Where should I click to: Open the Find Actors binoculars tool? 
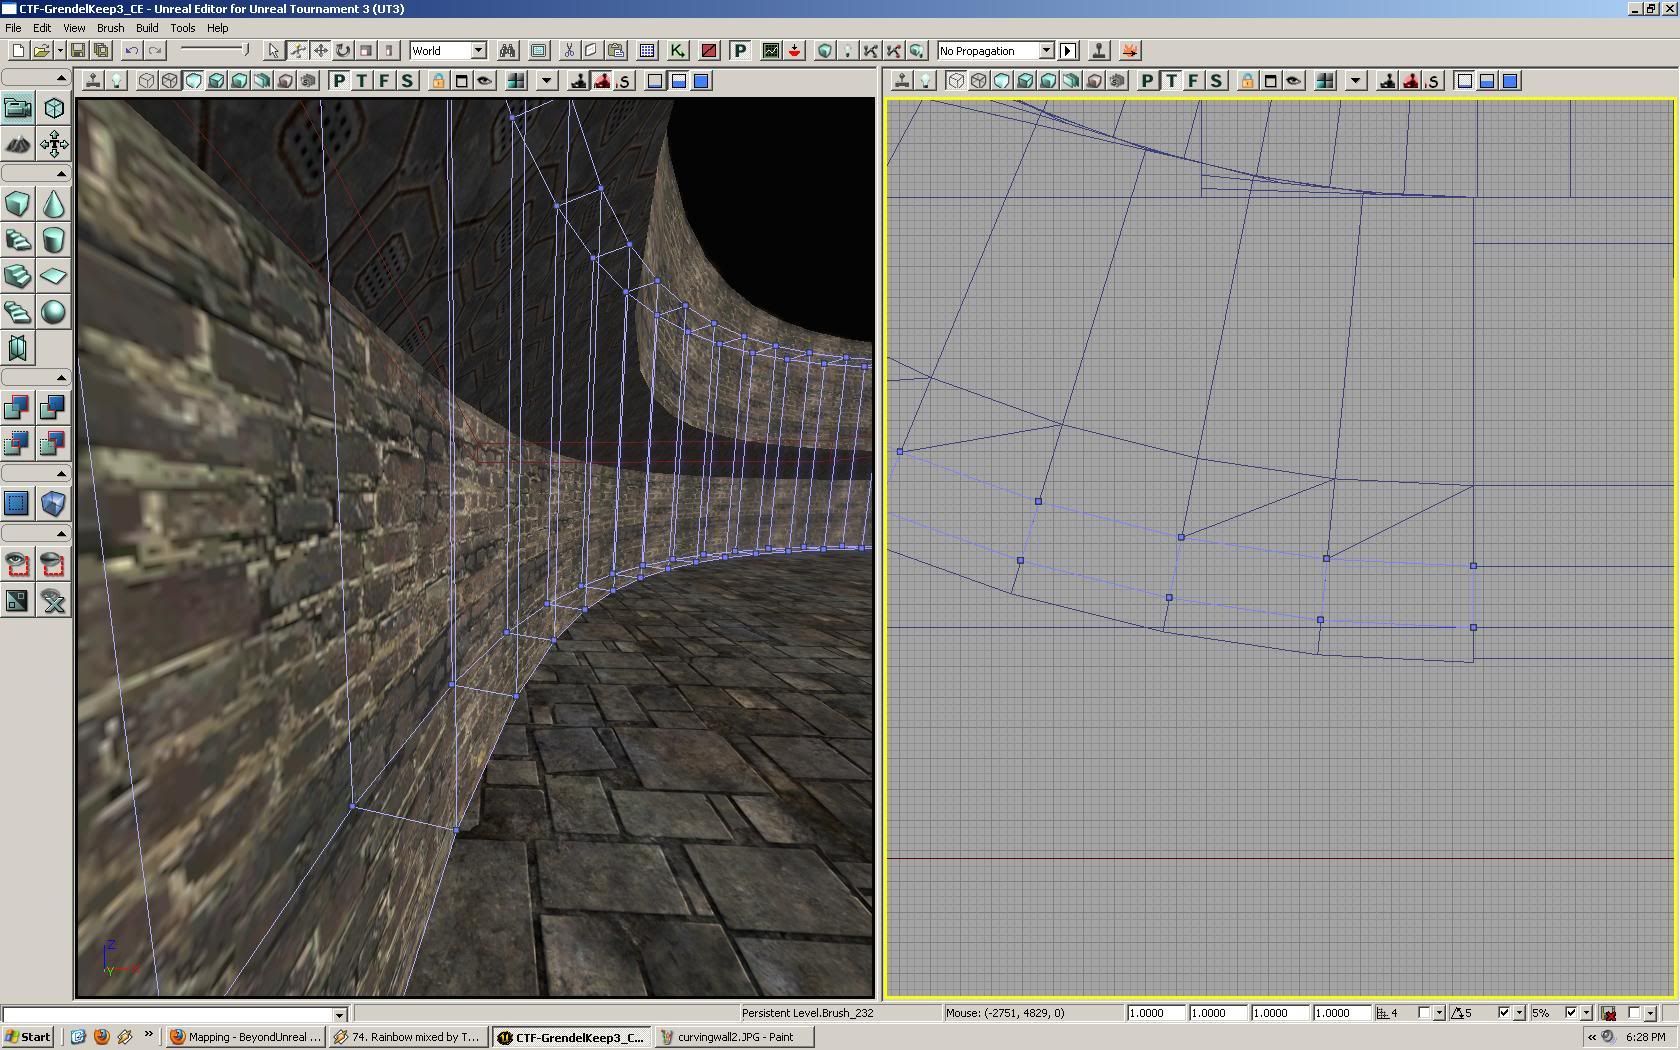[507, 51]
